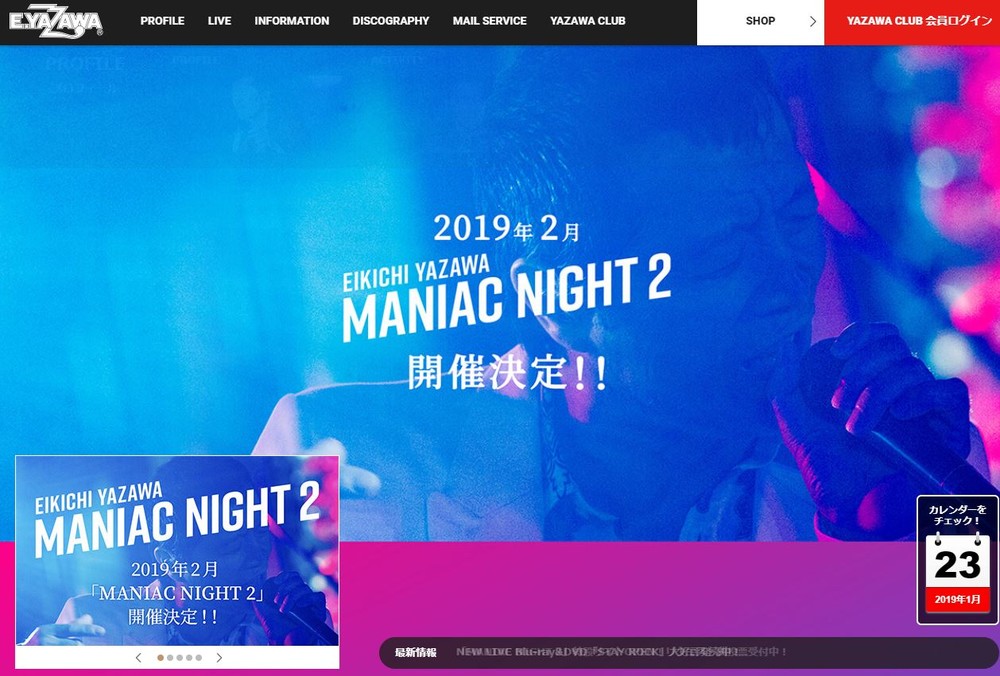Click the MANIAC NIGHT 2 thumbnail banner
The width and height of the screenshot is (1000, 676).
tap(177, 551)
